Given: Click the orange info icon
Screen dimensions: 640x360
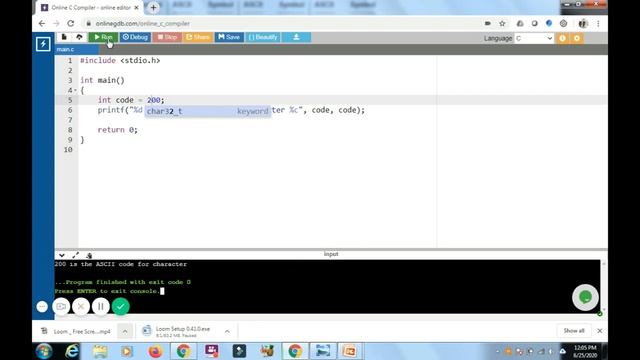Looking at the screenshot, I should [562, 38].
